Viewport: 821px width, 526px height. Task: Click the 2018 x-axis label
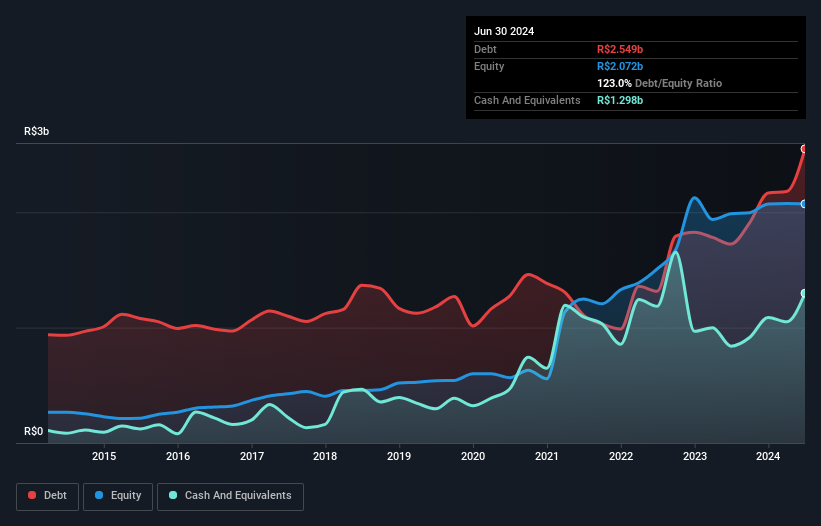tap(325, 456)
